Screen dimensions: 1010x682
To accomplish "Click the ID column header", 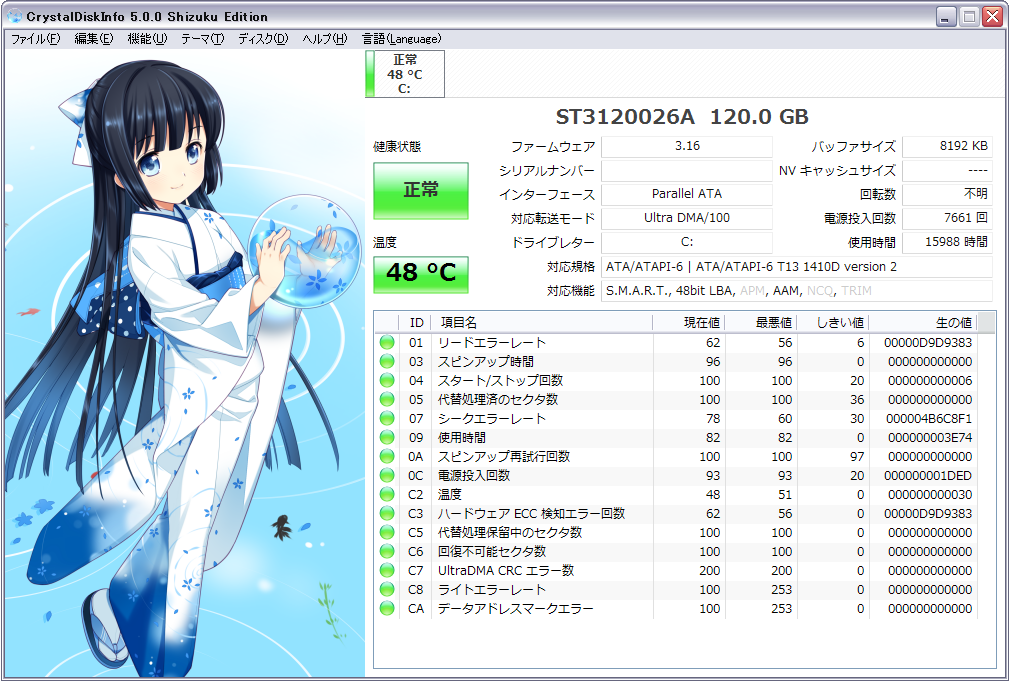I will tap(416, 323).
